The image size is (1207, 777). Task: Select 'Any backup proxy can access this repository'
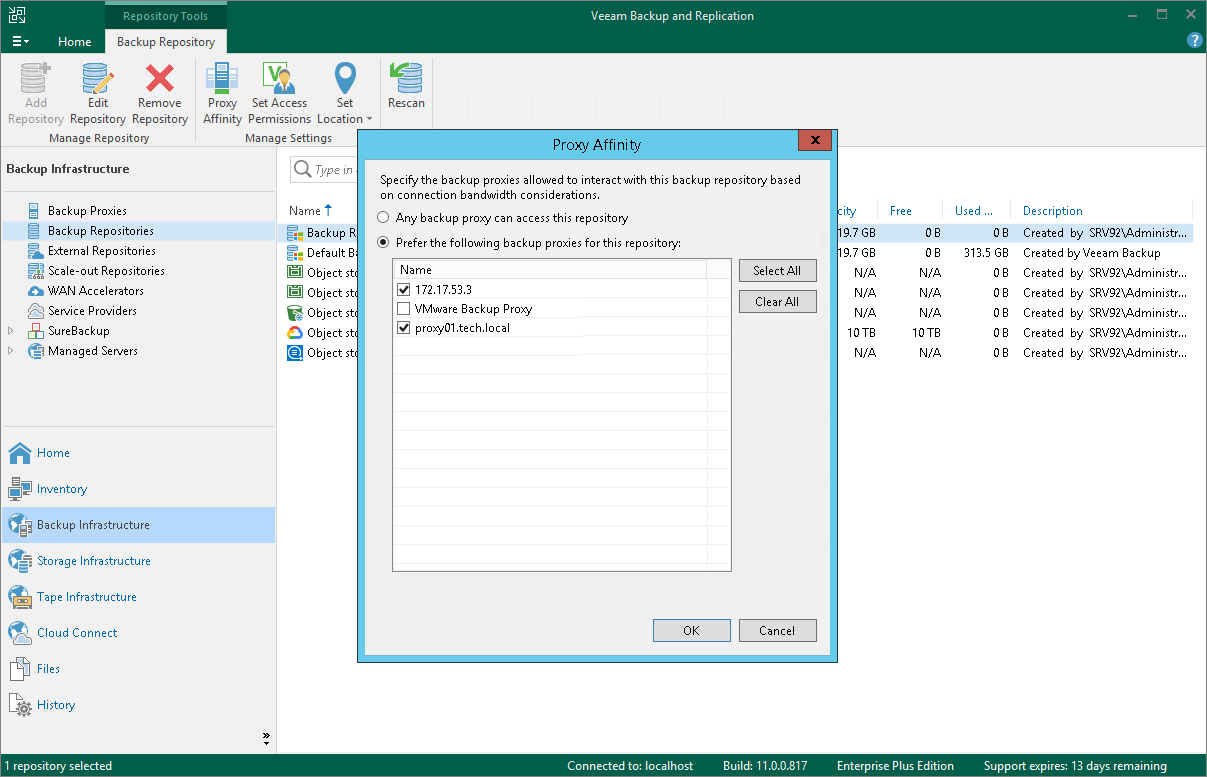click(383, 218)
